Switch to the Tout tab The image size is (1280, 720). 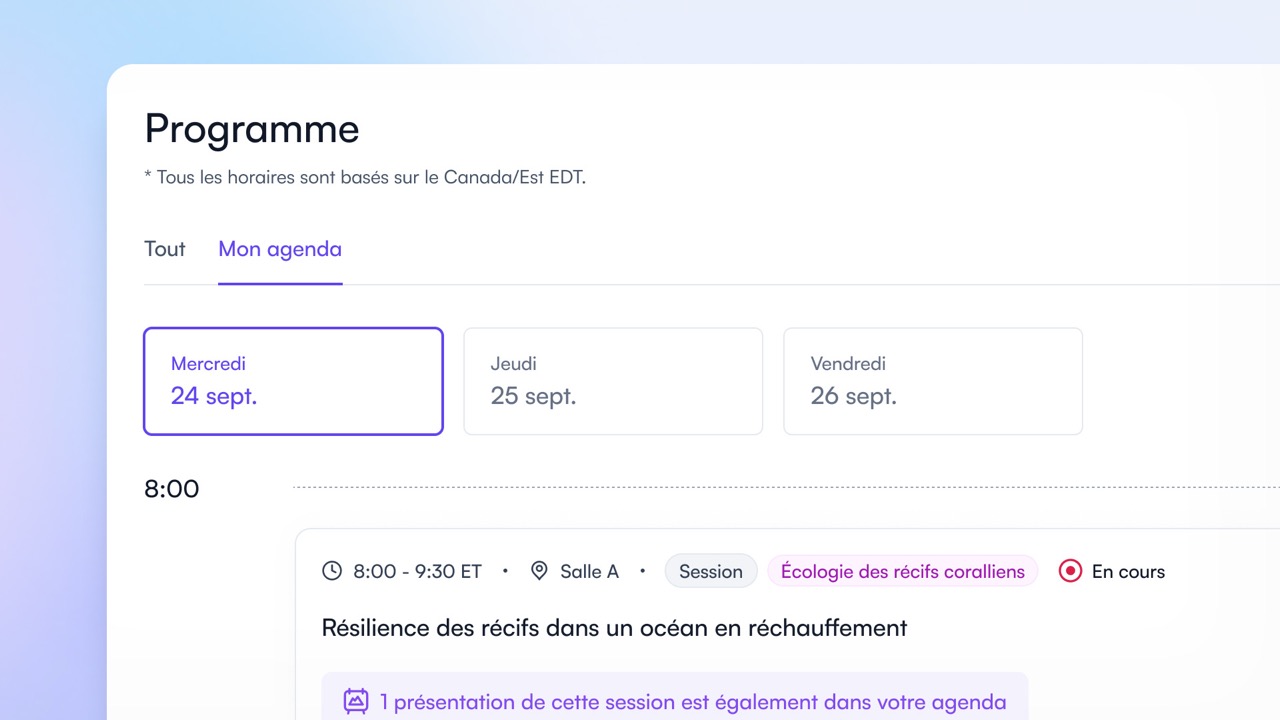(164, 249)
